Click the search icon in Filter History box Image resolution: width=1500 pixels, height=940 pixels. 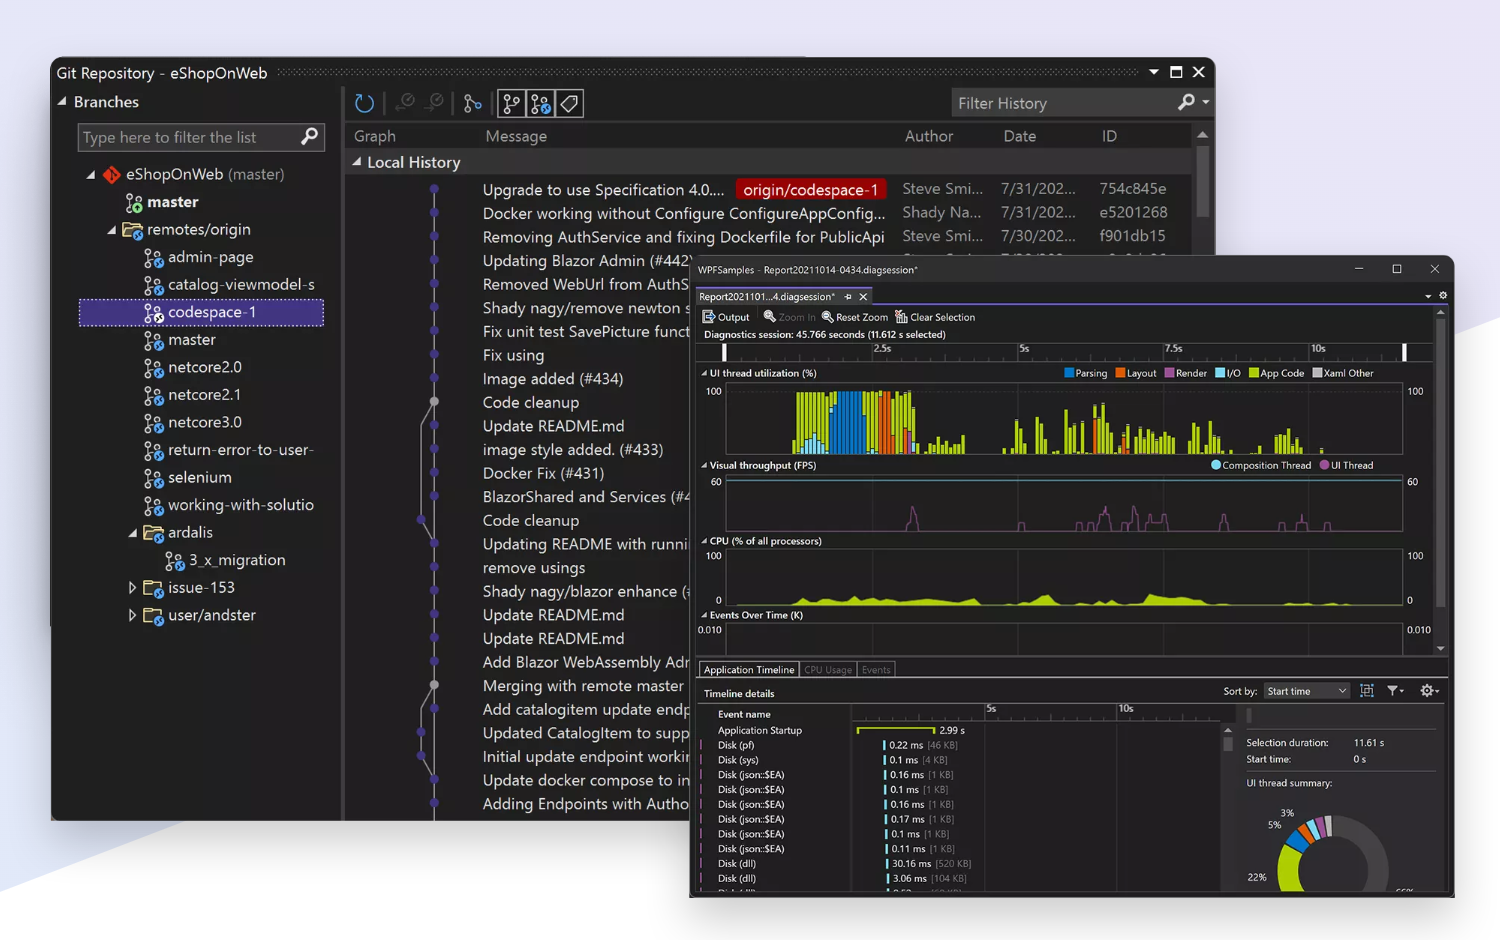tap(1184, 103)
